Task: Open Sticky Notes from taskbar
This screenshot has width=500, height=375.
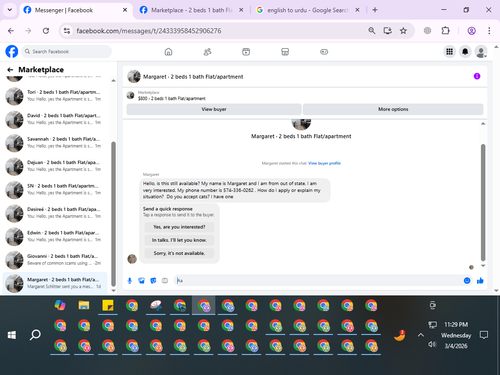Action: coord(108,305)
